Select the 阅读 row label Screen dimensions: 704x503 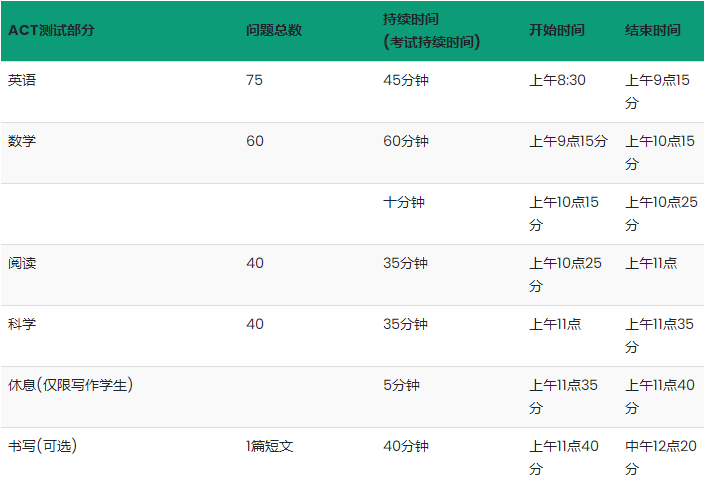pyautogui.click(x=22, y=263)
